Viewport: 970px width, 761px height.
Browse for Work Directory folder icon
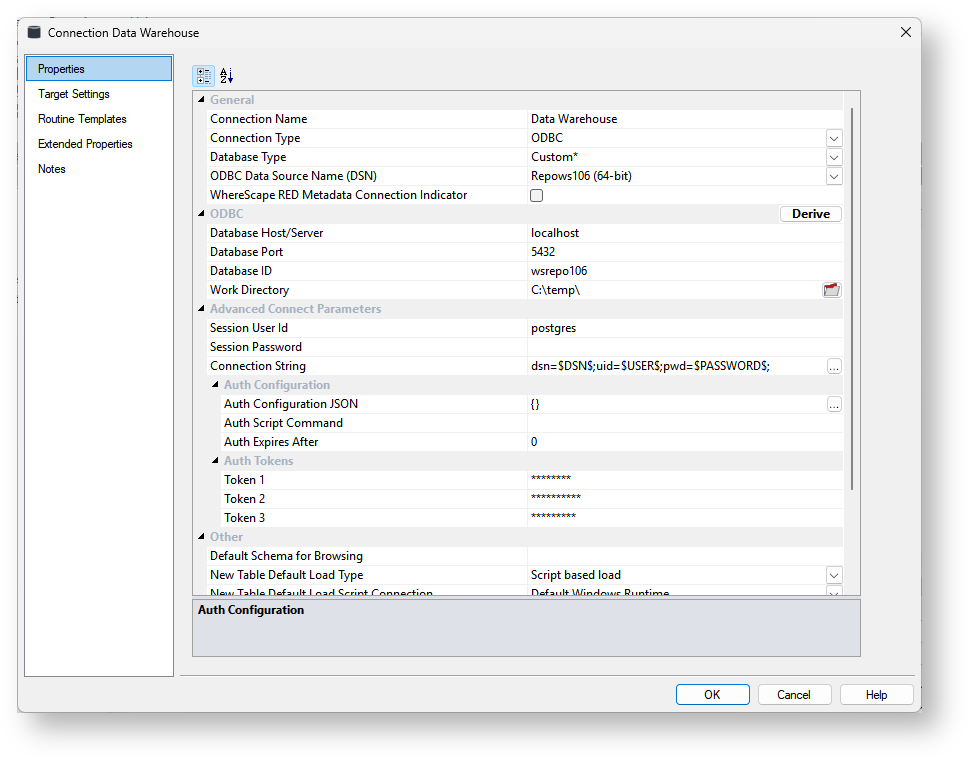click(x=831, y=290)
